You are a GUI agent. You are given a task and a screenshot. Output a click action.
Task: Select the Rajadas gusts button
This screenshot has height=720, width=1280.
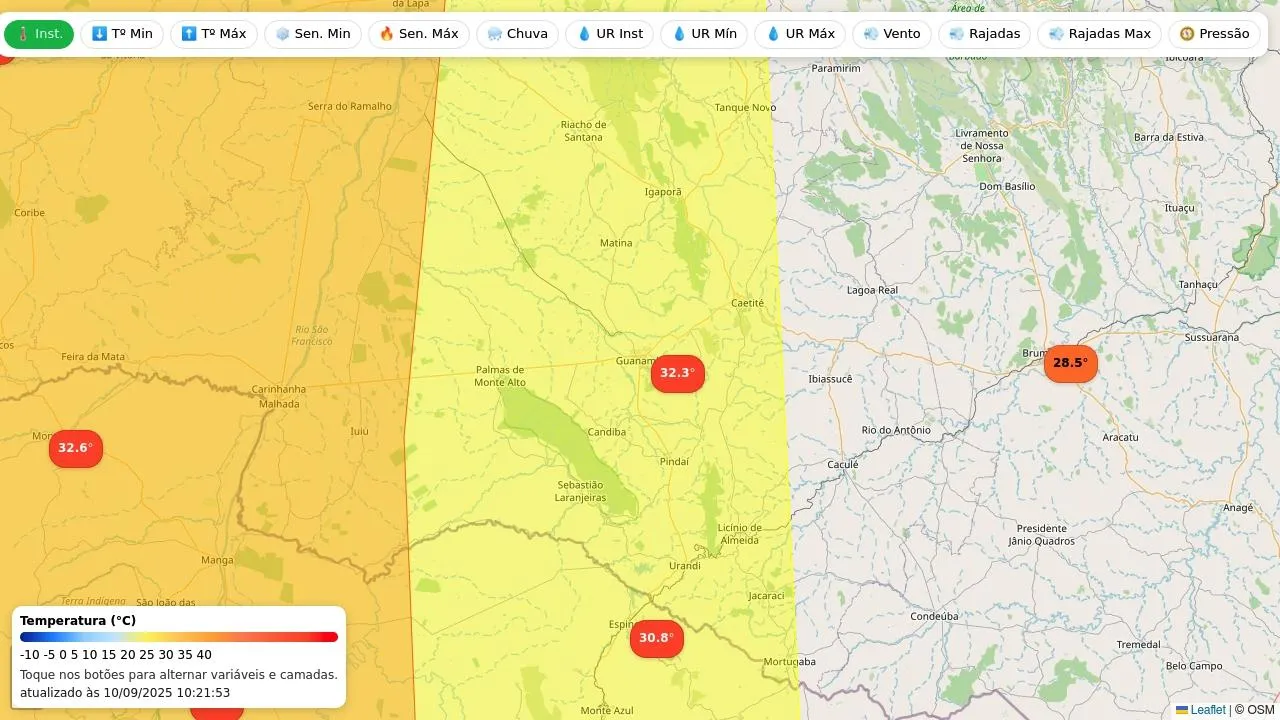click(x=985, y=34)
